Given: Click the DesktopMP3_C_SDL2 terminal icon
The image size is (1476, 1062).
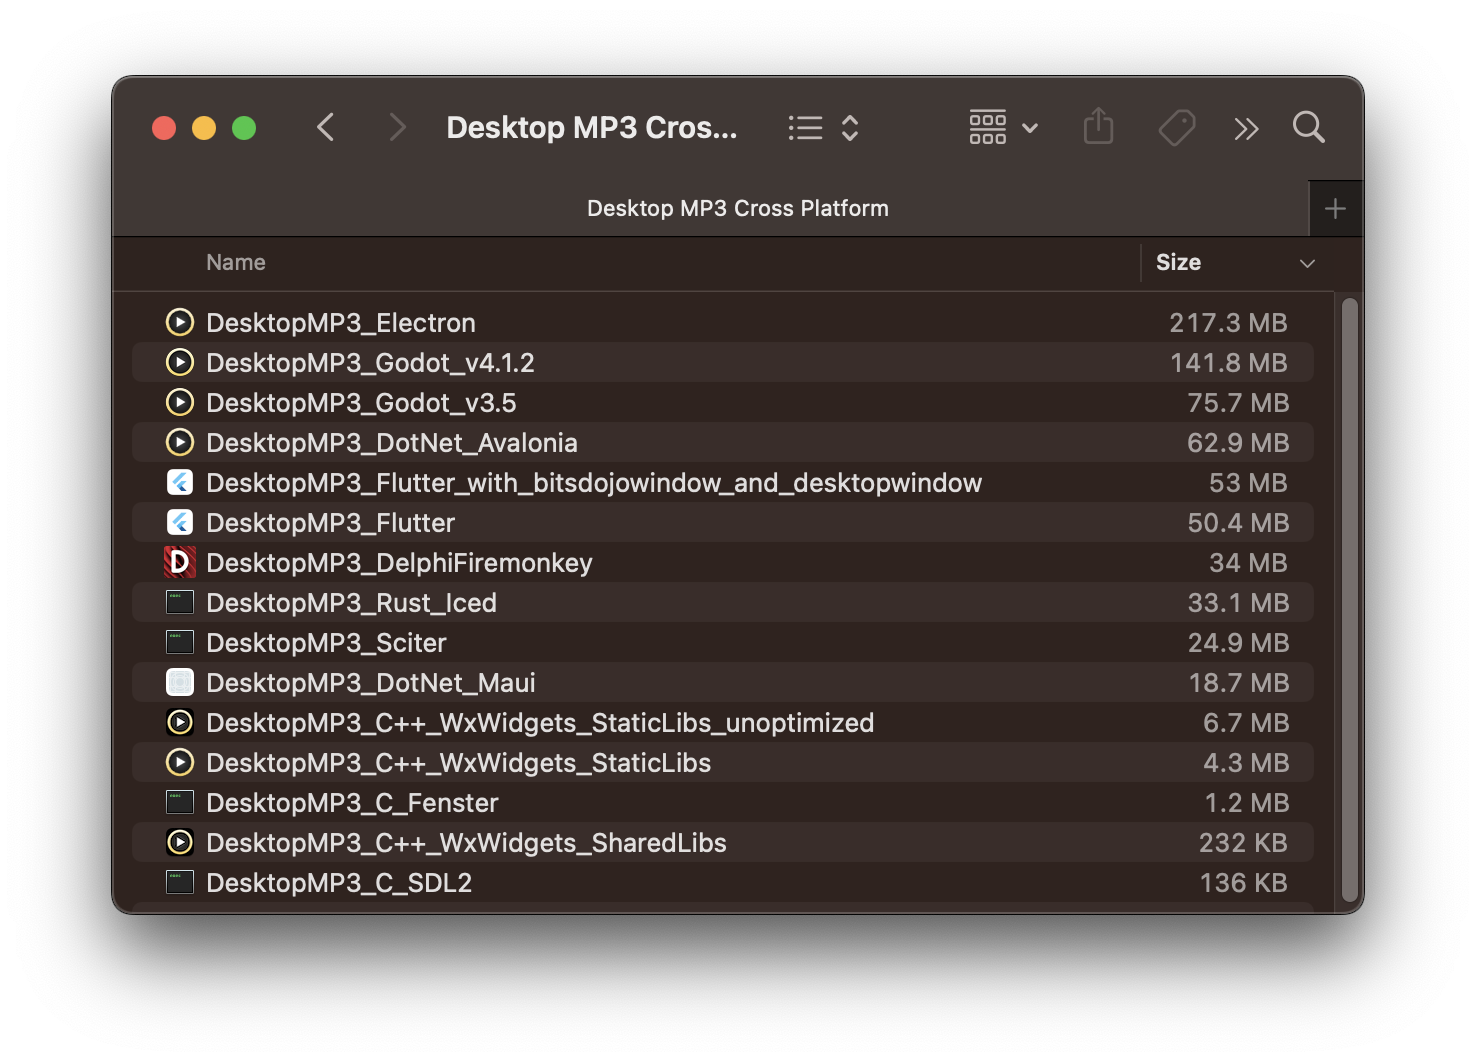Looking at the screenshot, I should (x=180, y=882).
